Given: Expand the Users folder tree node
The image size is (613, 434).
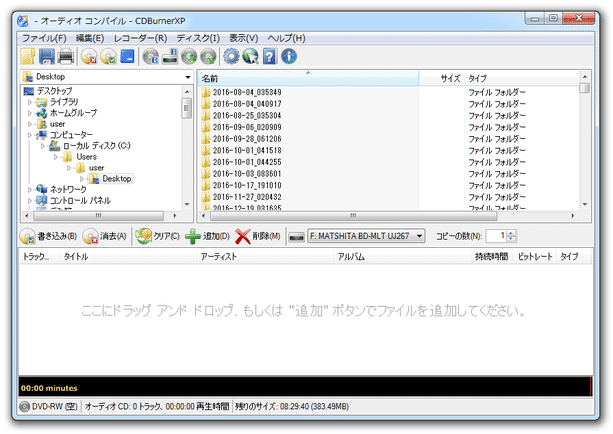Looking at the screenshot, I should click(x=56, y=157).
